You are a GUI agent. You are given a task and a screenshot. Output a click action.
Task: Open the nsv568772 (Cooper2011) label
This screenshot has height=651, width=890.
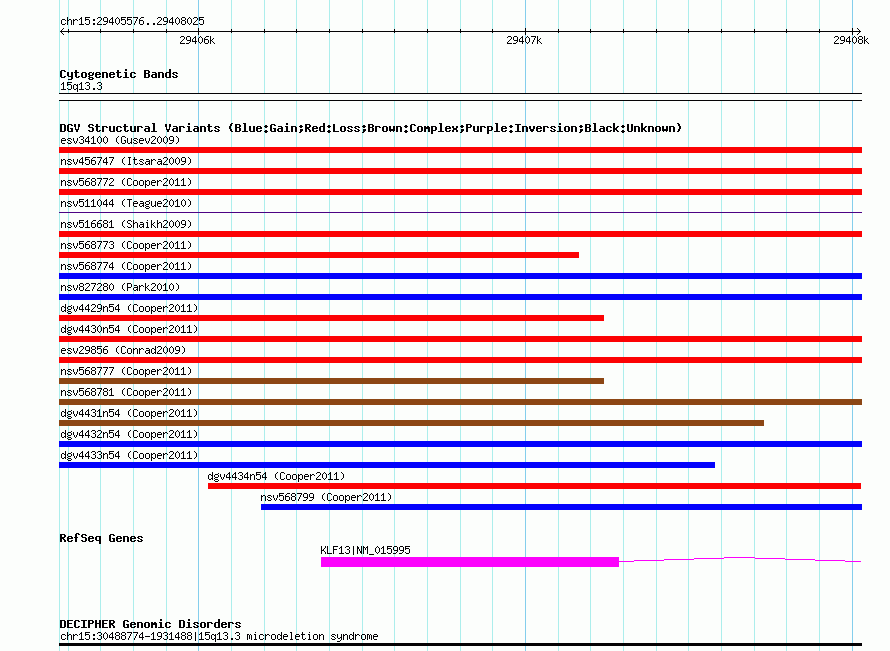coord(126,182)
